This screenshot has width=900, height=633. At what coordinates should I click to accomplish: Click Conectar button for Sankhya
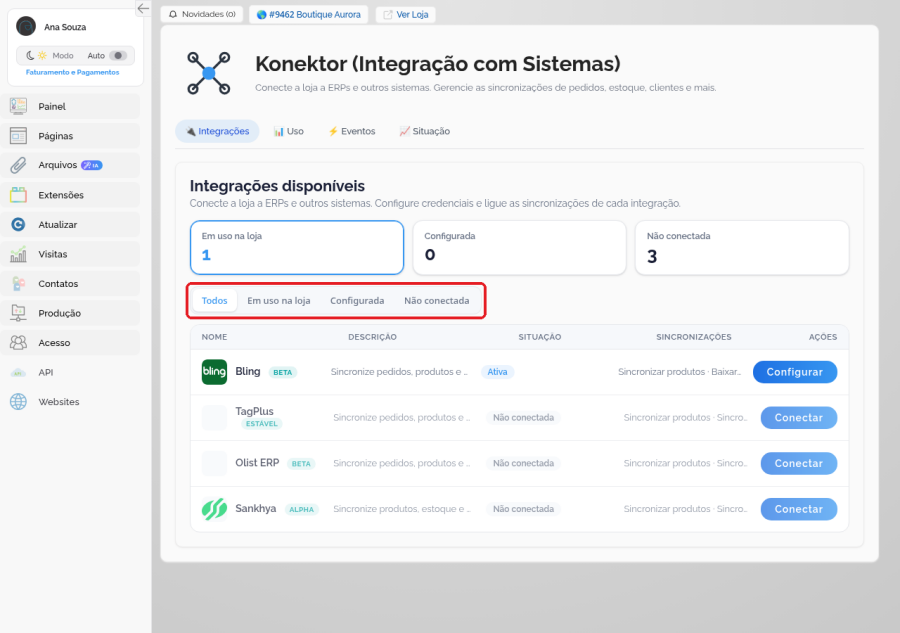click(799, 509)
